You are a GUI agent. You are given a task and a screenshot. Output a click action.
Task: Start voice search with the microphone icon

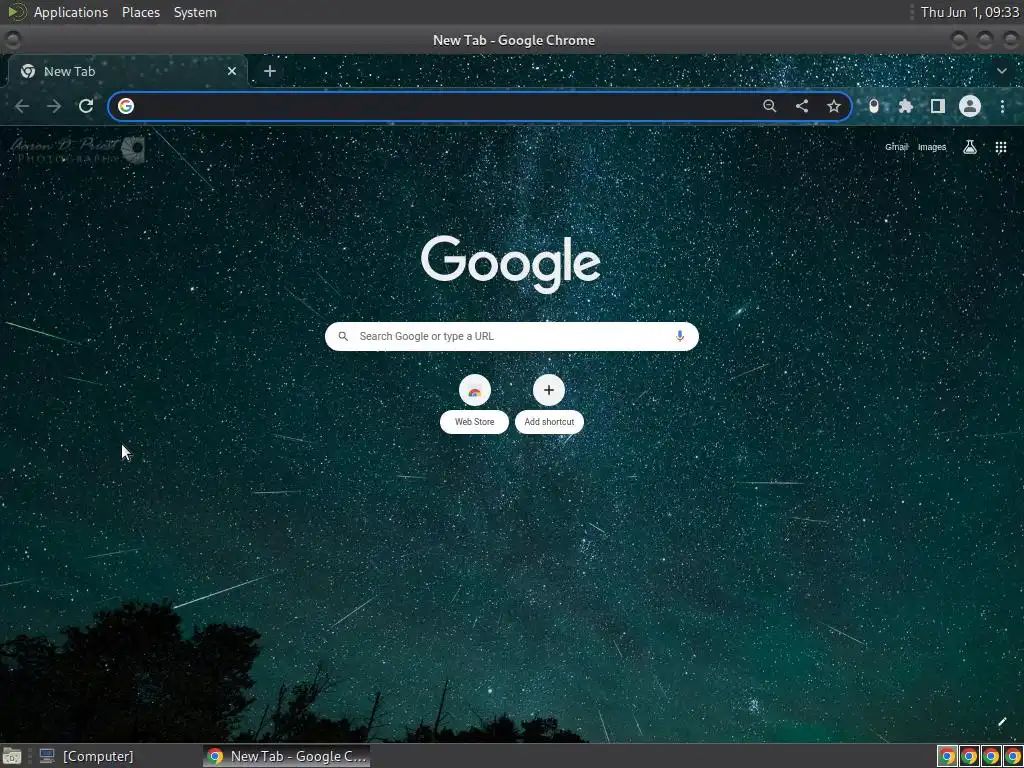coord(679,336)
